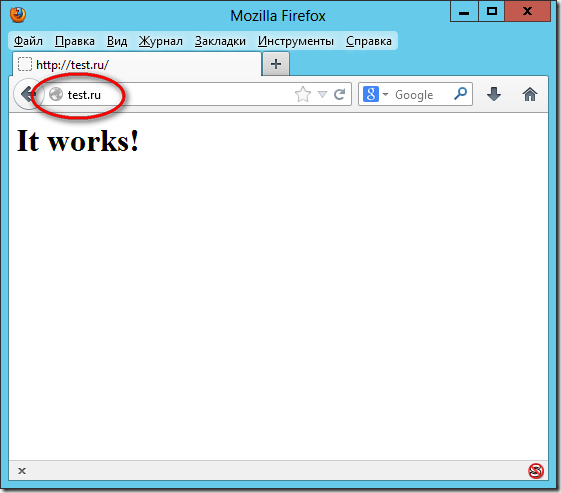Click the red blocked status icon
Image resolution: width=561 pixels, height=493 pixels.
coord(536,470)
